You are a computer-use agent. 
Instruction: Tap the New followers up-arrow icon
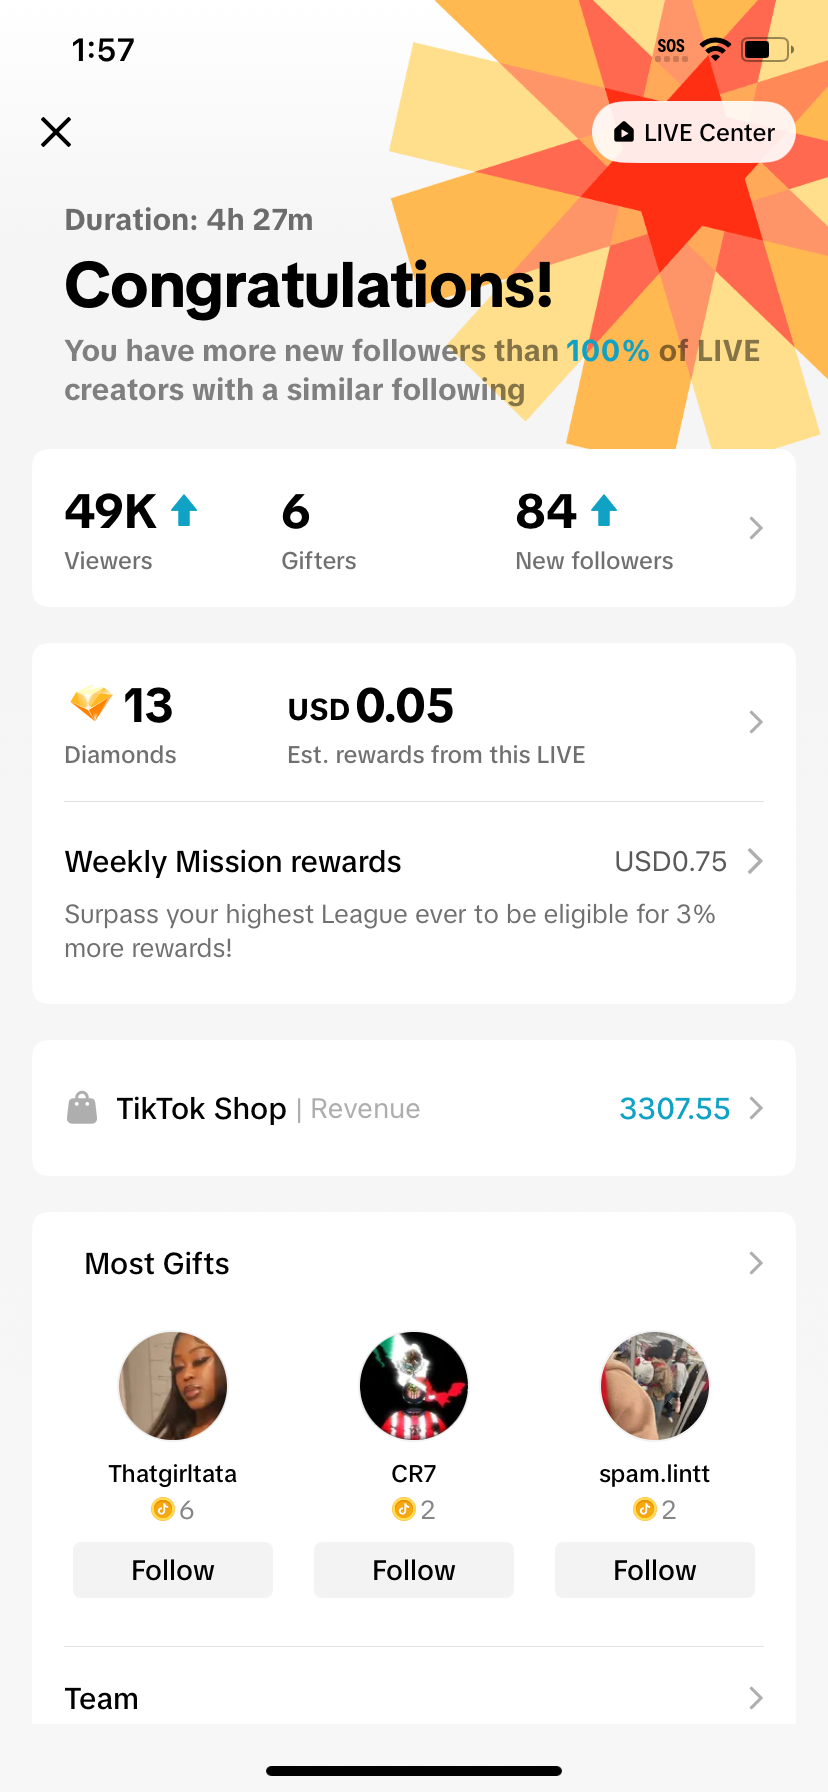pyautogui.click(x=604, y=511)
